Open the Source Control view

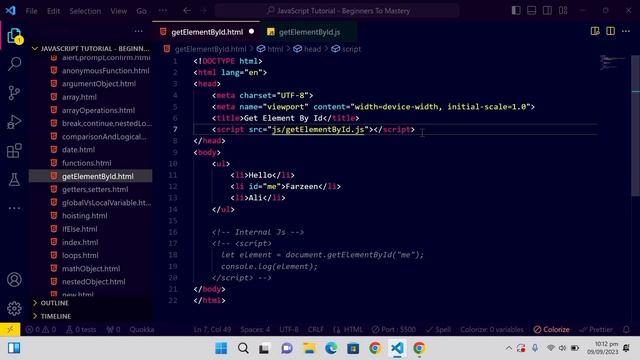click(x=14, y=93)
